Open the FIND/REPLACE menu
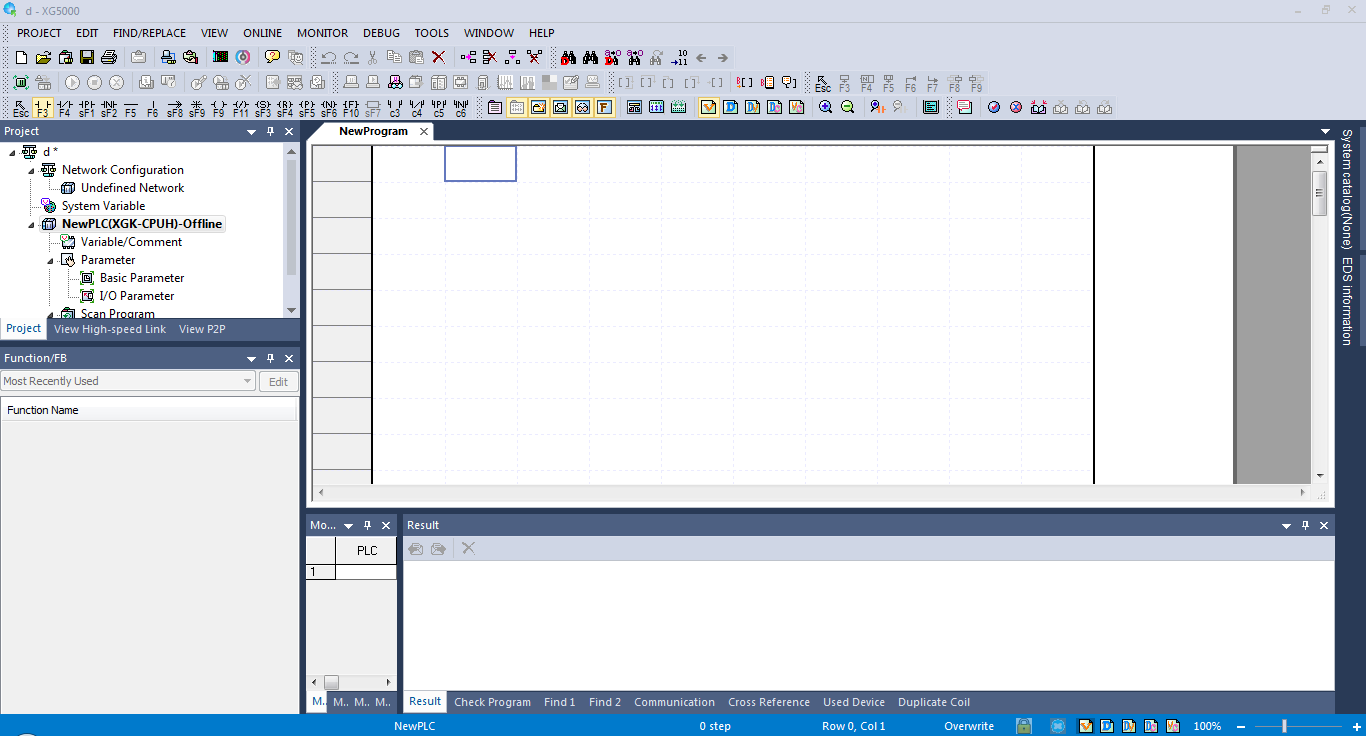Image resolution: width=1366 pixels, height=736 pixels. click(x=149, y=33)
